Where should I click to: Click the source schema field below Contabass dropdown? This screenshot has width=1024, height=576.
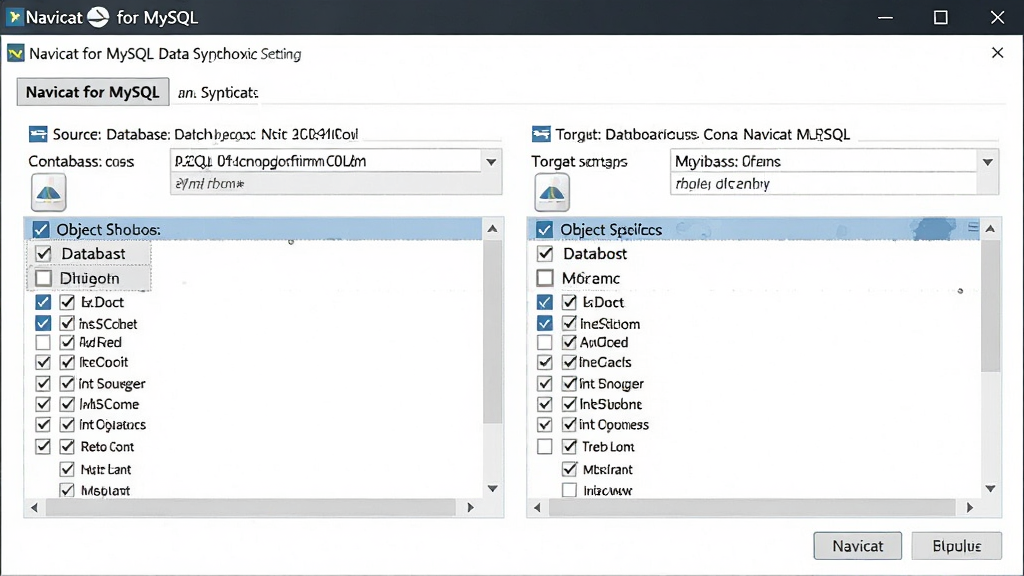[336, 184]
